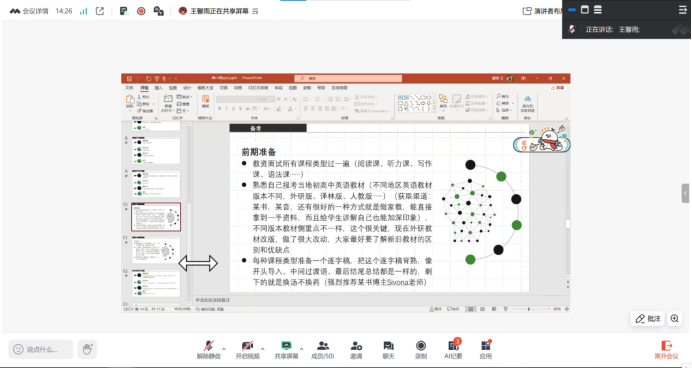Image resolution: width=692 pixels, height=368 pixels.
Task: Select the 视图 ribbon tab
Action: (292, 88)
